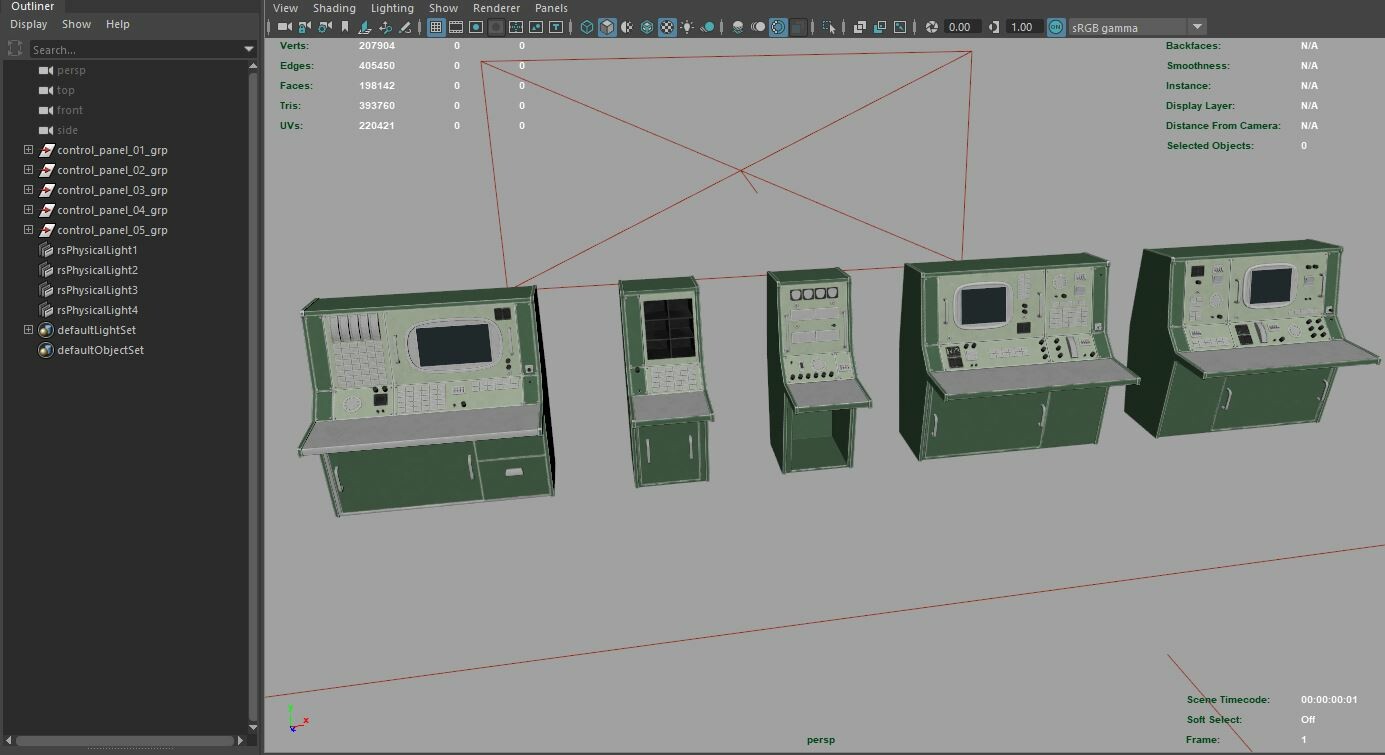The height and width of the screenshot is (755, 1385).
Task: Toggle the color management ON switch
Action: pyautogui.click(x=1054, y=27)
